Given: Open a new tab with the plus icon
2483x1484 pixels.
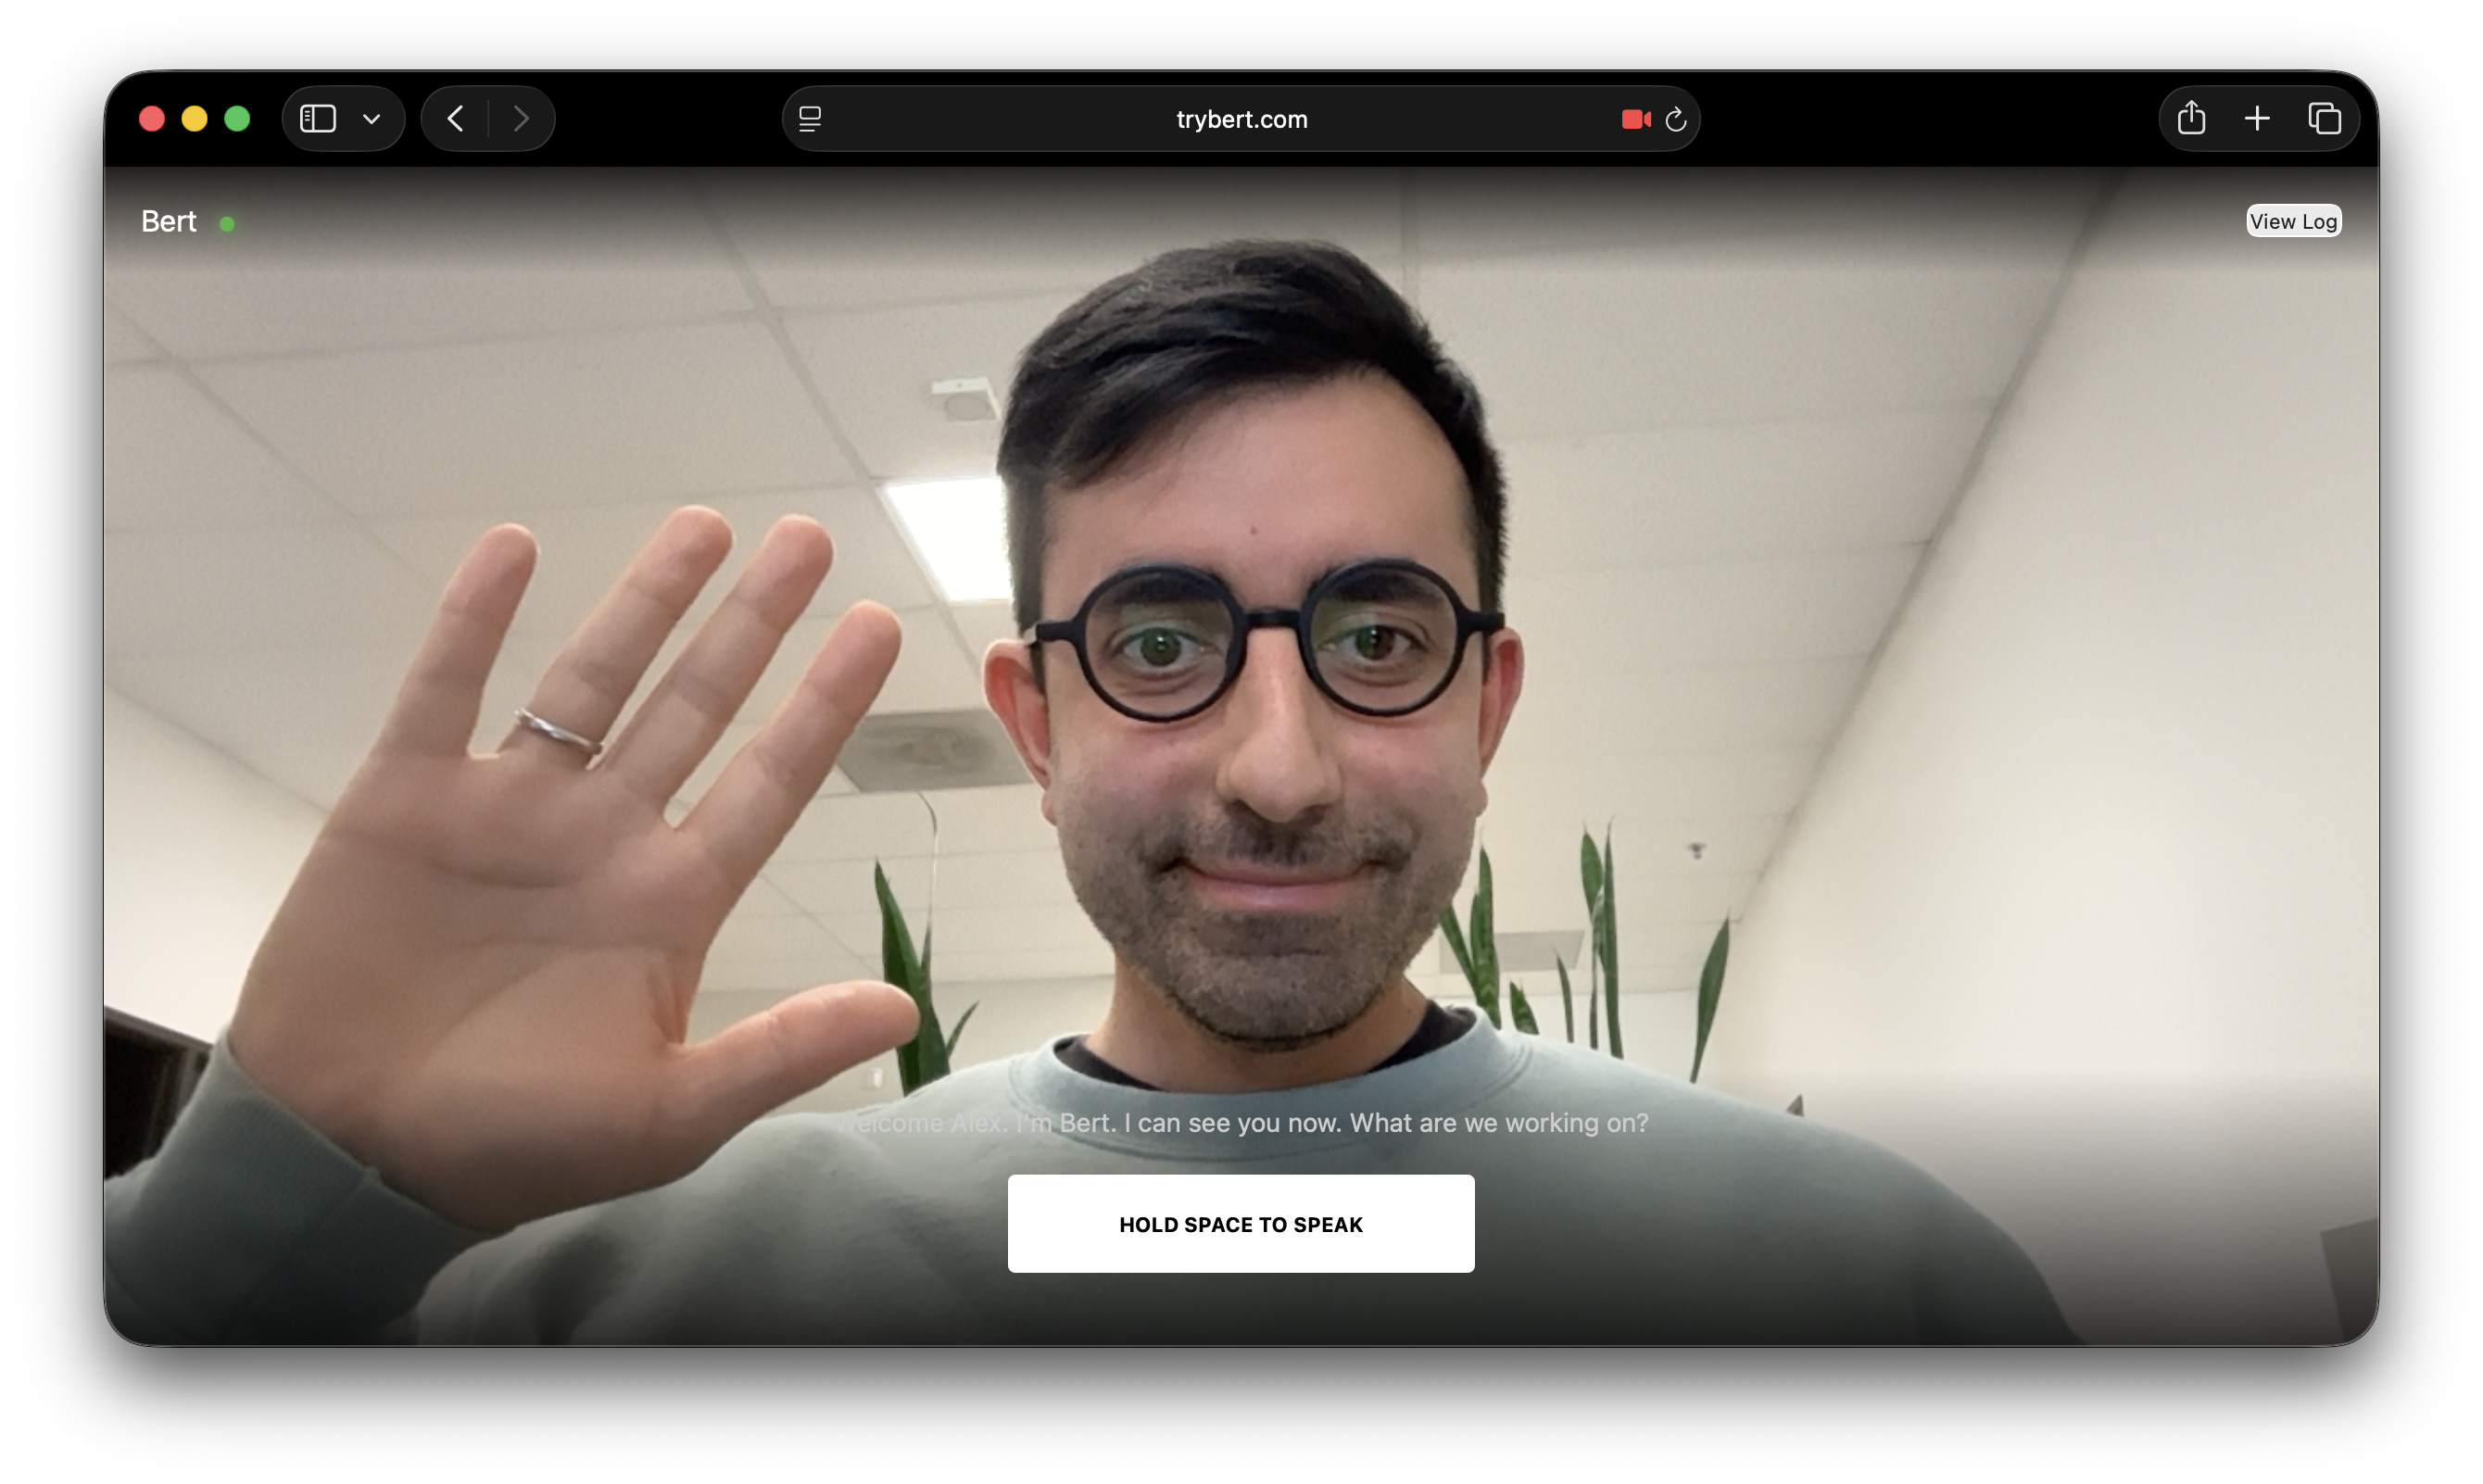Looking at the screenshot, I should click(x=2257, y=119).
